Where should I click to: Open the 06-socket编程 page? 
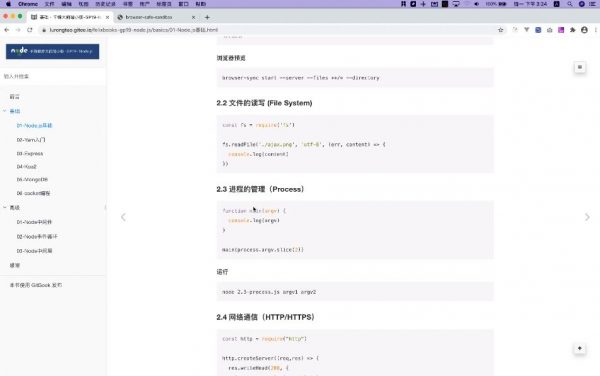tap(33, 193)
